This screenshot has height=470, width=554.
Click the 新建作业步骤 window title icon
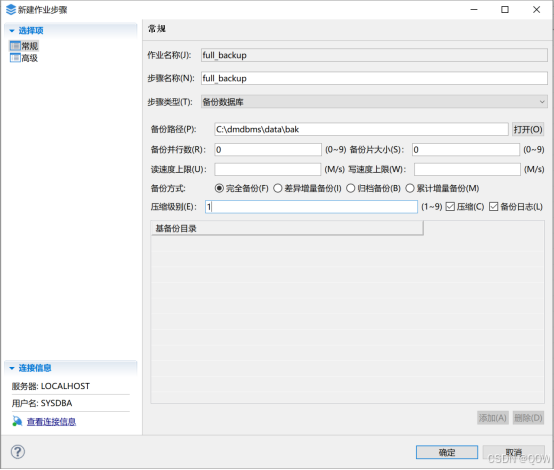click(x=11, y=10)
